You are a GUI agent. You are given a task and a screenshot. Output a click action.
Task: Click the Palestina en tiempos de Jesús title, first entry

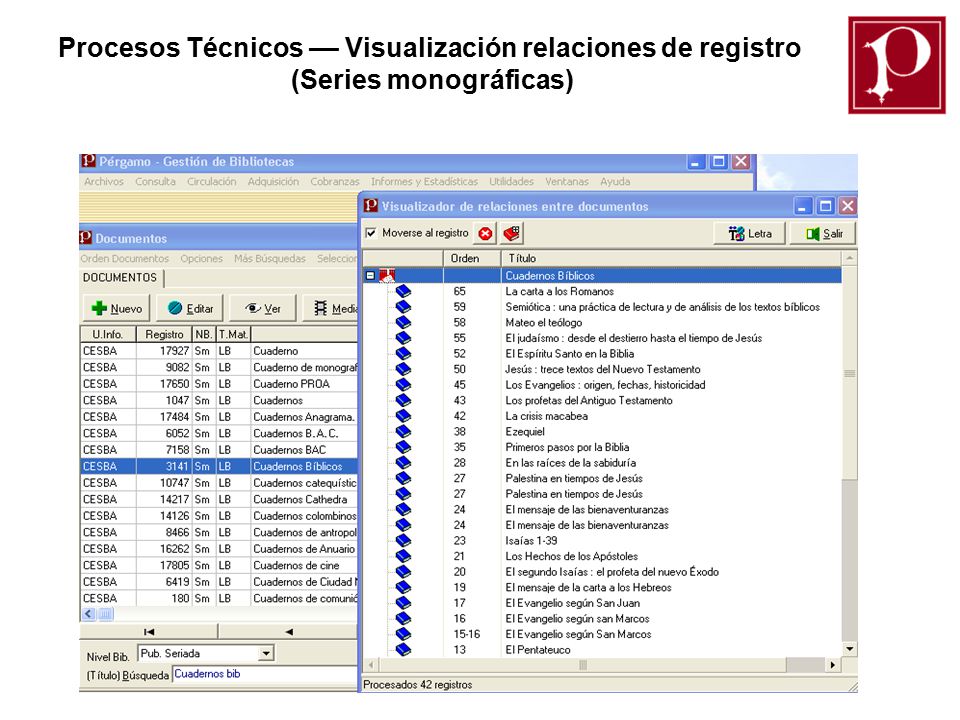(574, 478)
